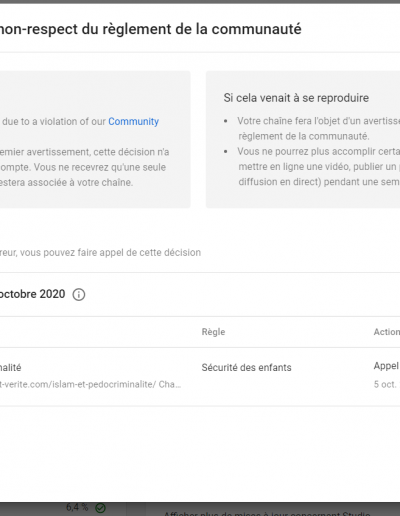Select the Action column header

click(x=387, y=332)
